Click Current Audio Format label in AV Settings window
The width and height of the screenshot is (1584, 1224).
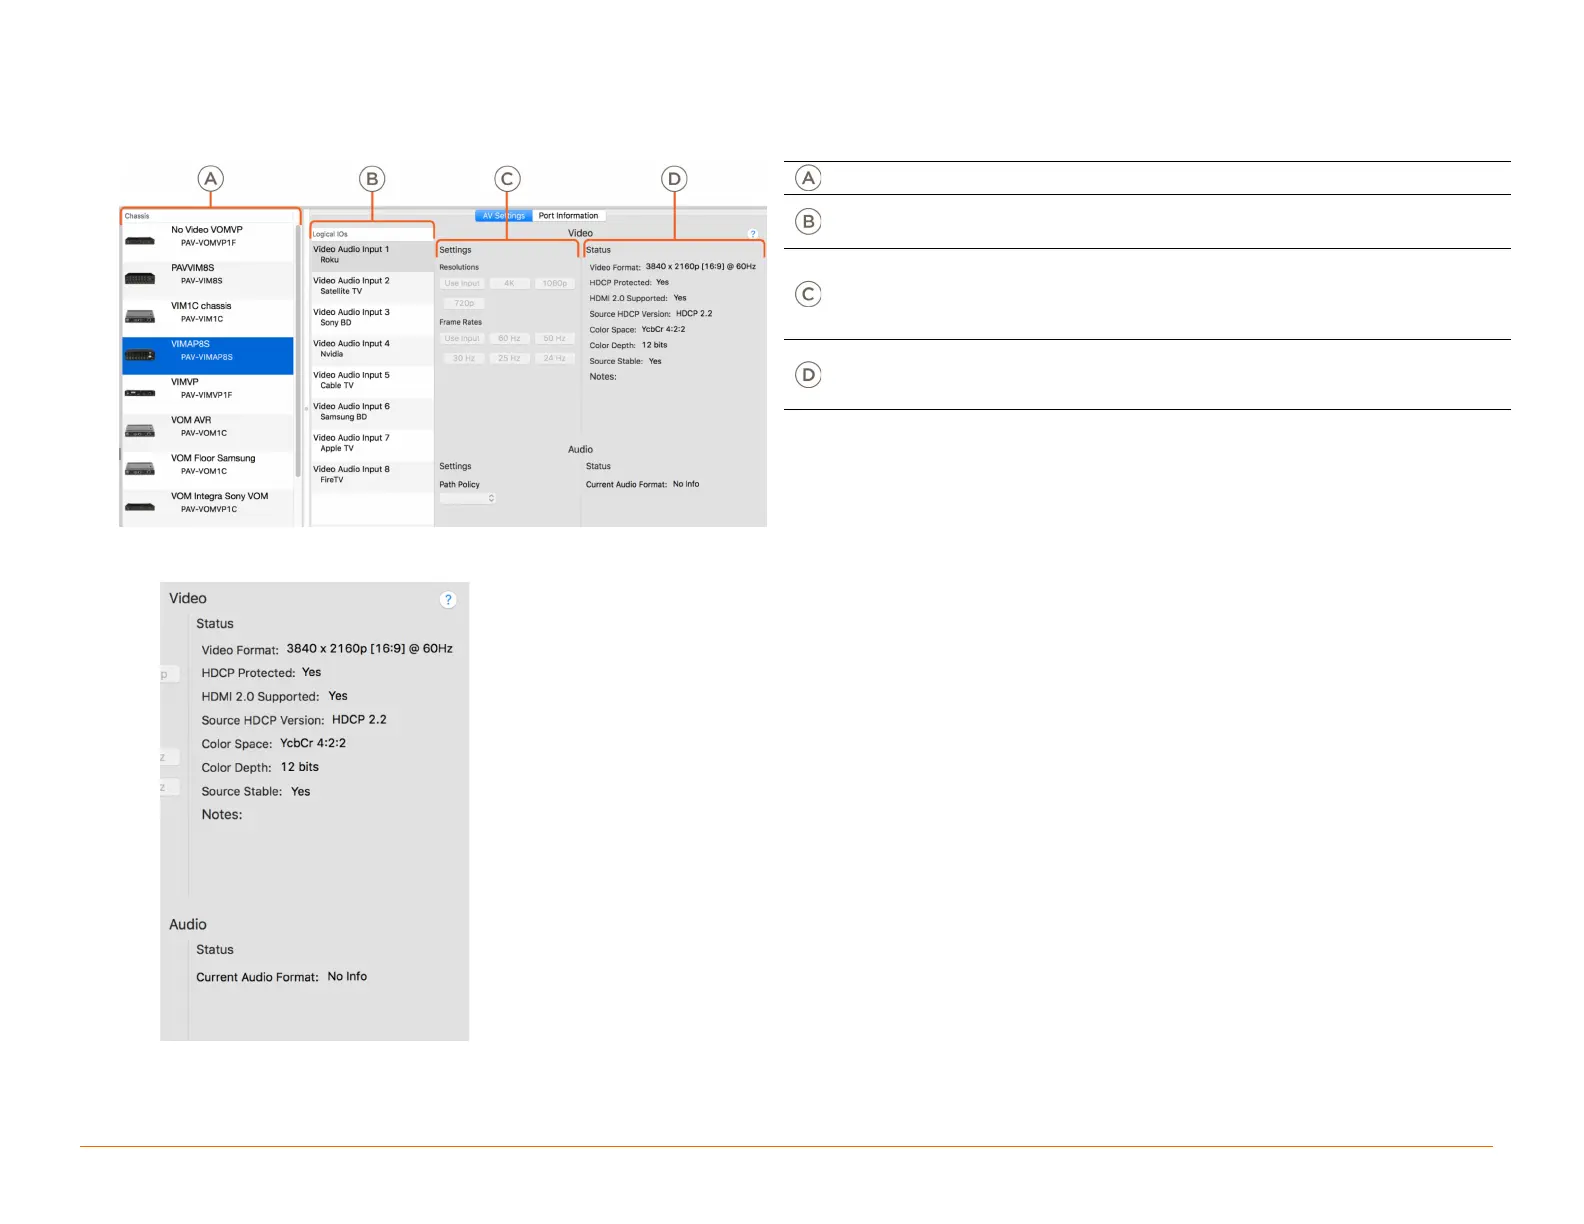(x=626, y=484)
